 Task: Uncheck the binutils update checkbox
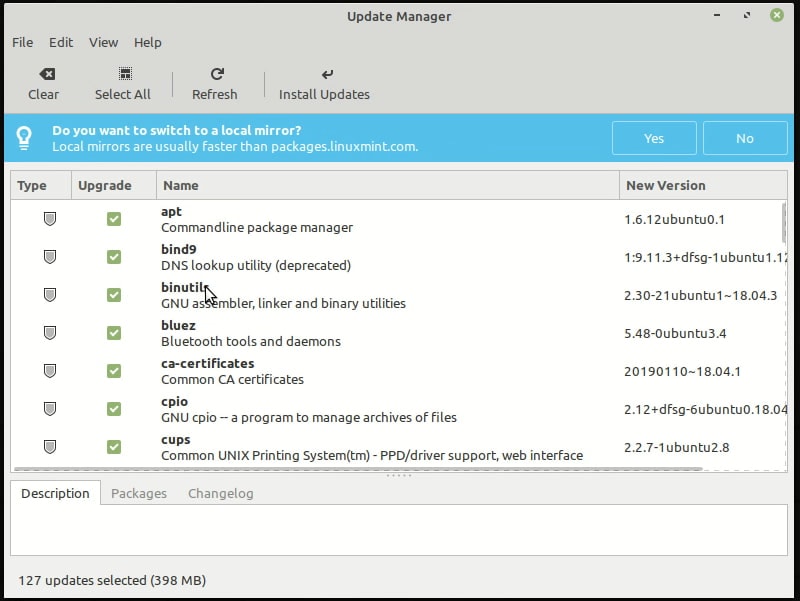[x=113, y=294]
